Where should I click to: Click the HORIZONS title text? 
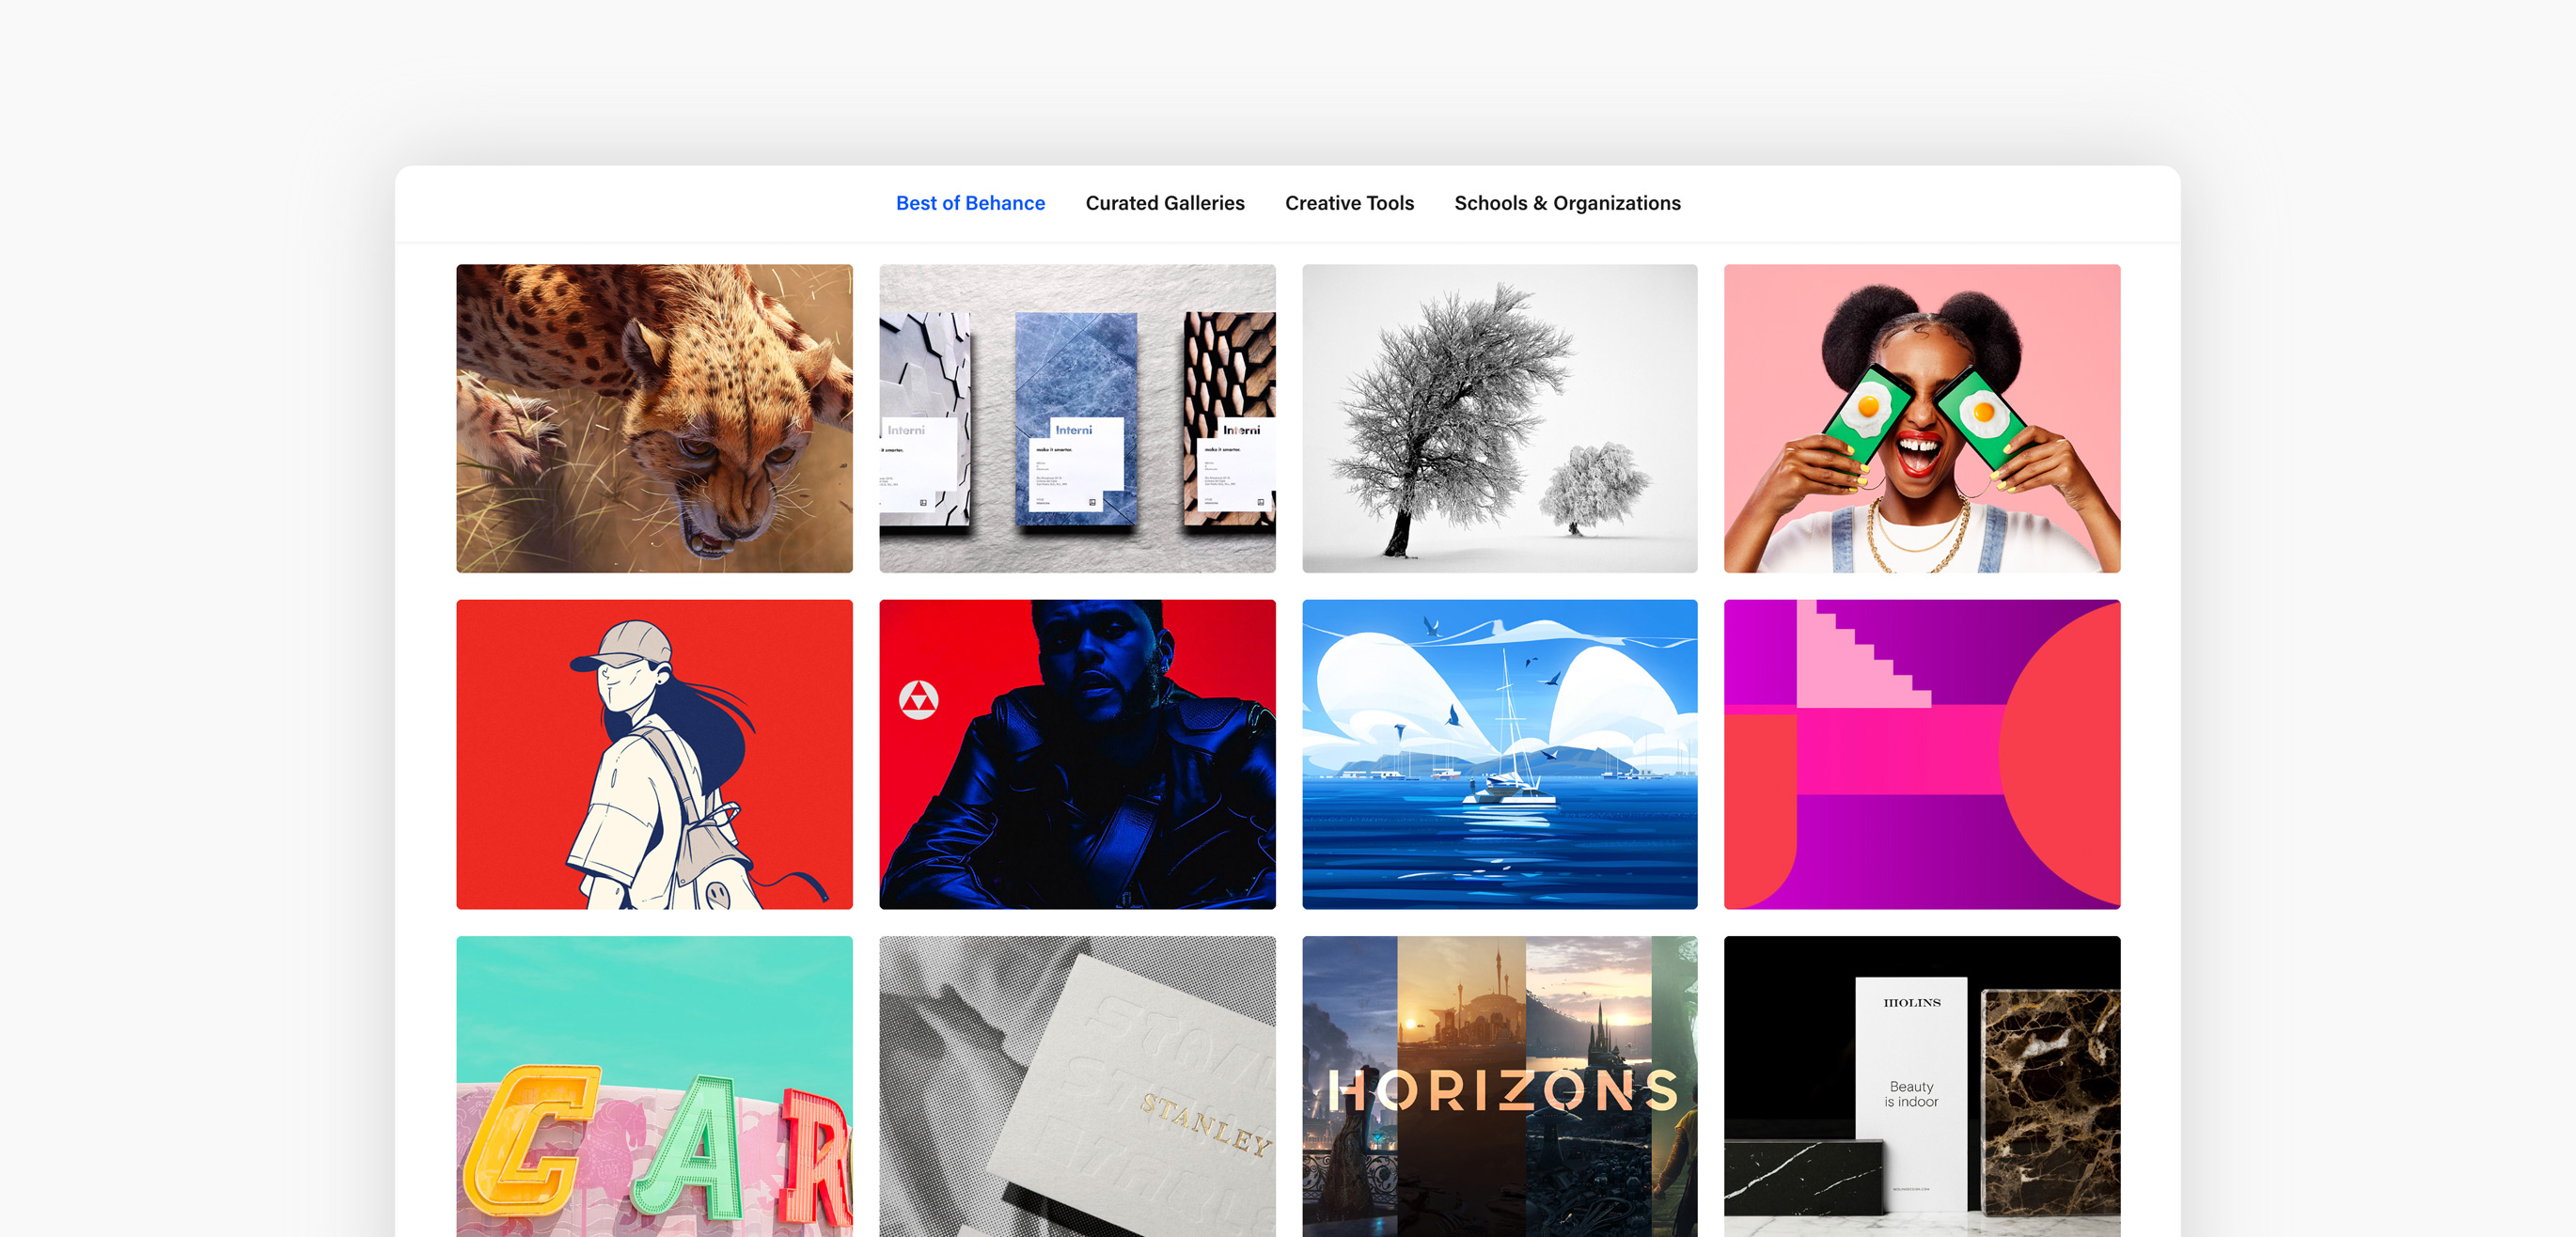[x=1501, y=1091]
